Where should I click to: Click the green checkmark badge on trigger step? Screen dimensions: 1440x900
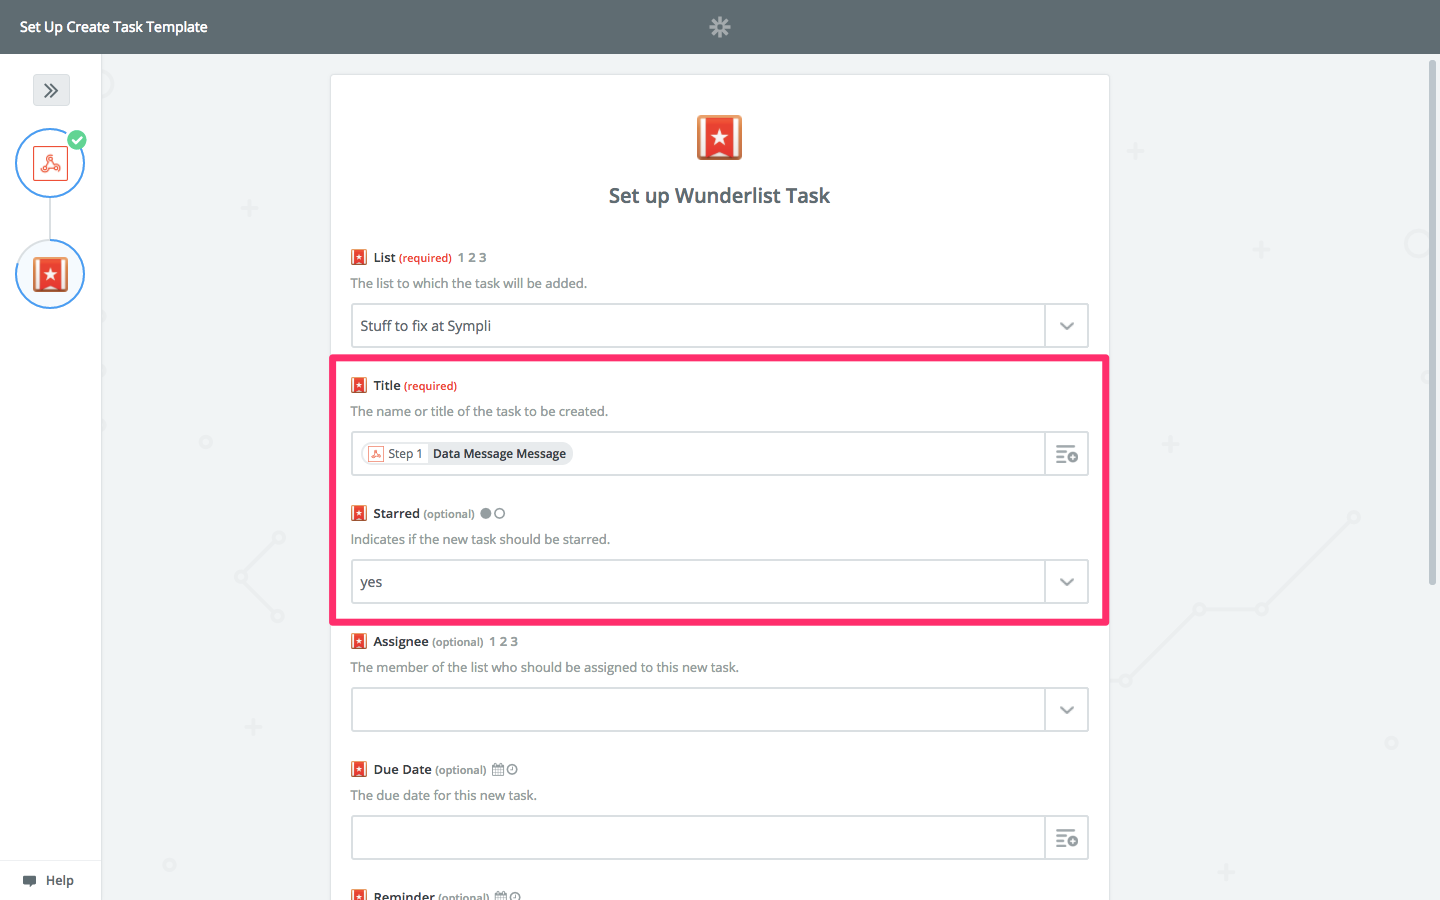tap(77, 140)
